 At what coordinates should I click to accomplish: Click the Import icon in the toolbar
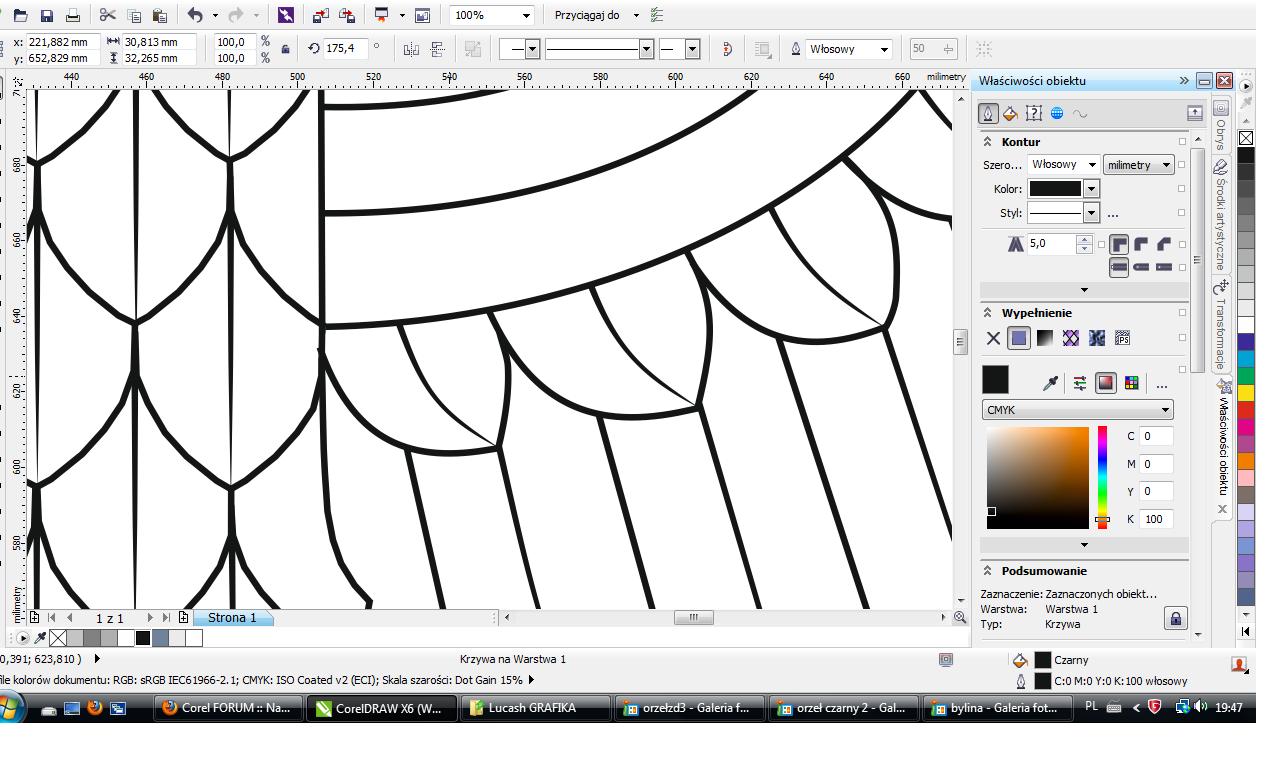[320, 16]
